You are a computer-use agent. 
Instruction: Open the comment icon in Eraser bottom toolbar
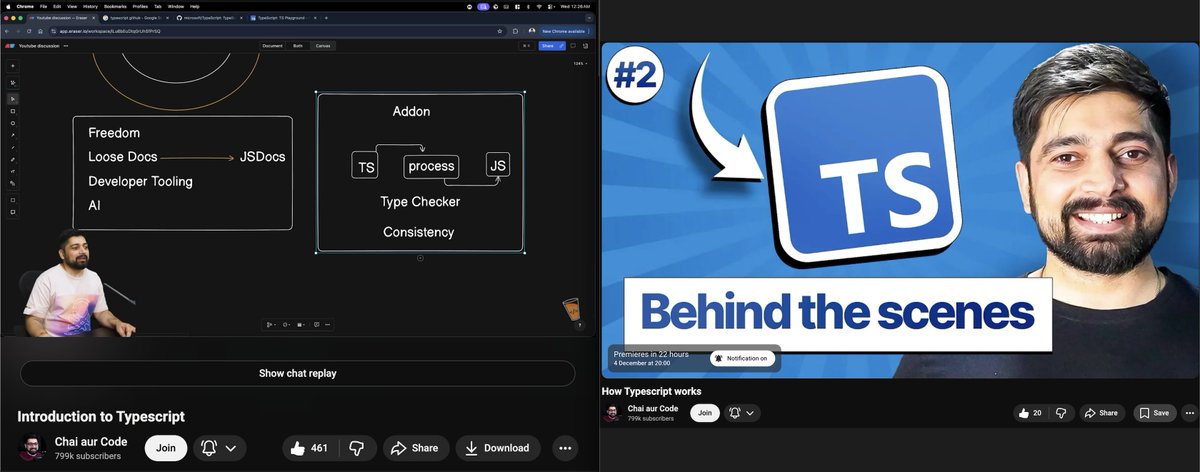point(317,324)
